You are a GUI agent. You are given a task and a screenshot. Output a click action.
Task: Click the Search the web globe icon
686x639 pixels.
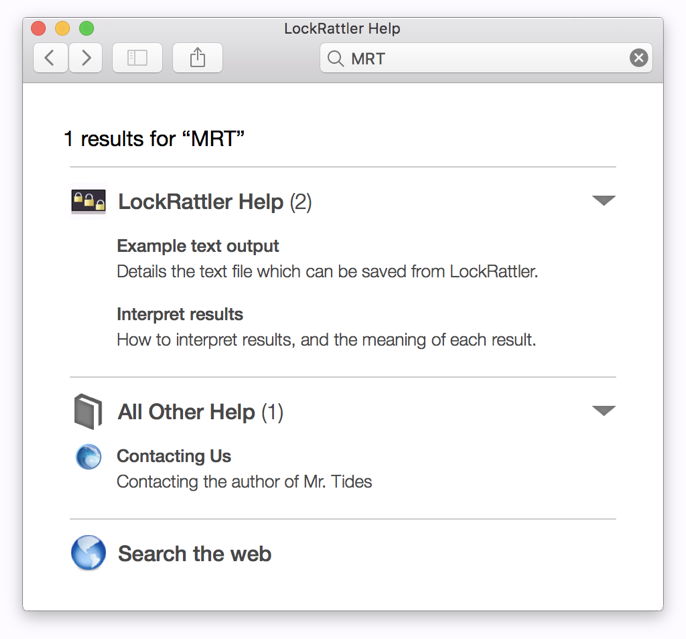[88, 553]
